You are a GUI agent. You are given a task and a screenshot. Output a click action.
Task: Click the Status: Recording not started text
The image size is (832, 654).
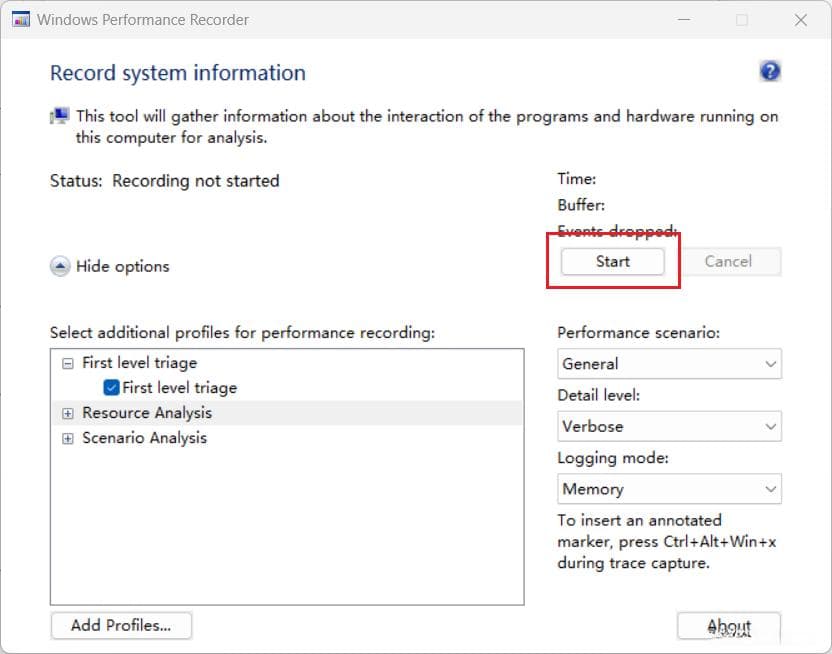click(x=164, y=181)
